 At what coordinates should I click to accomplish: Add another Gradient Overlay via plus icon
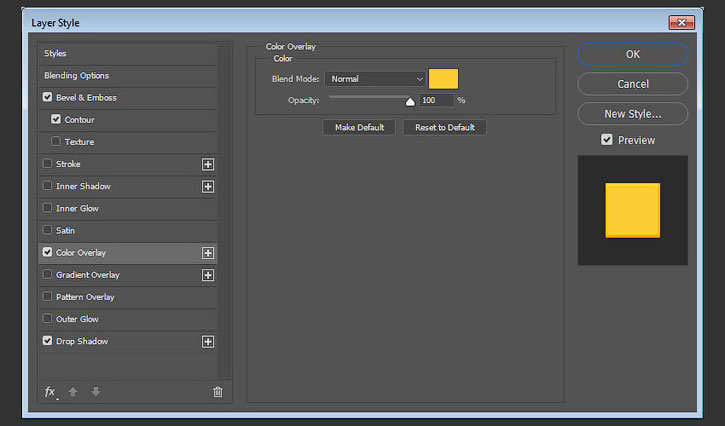pyautogui.click(x=208, y=275)
